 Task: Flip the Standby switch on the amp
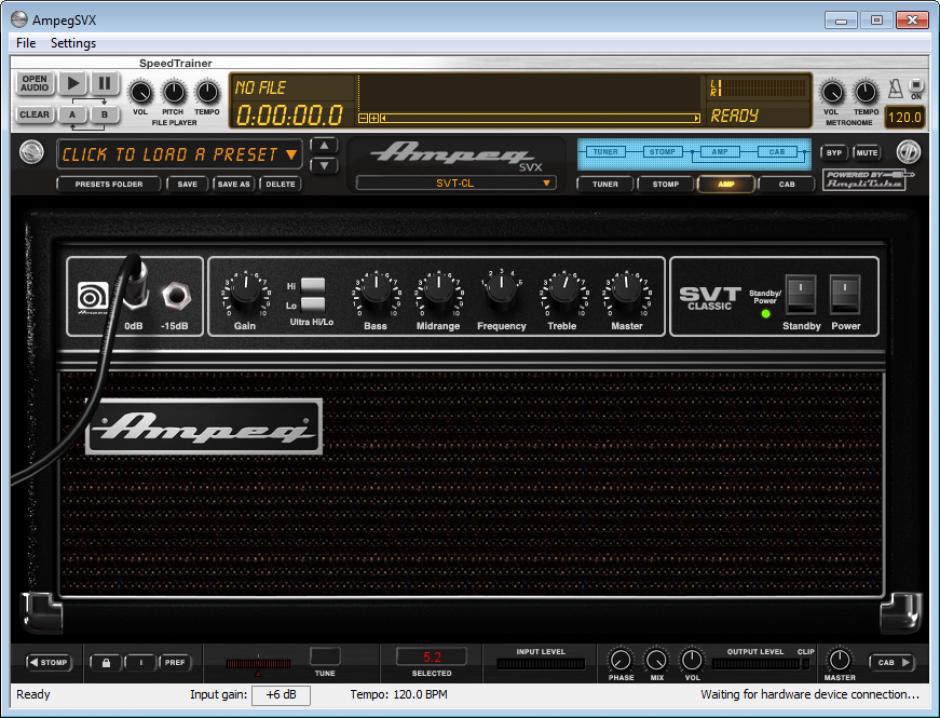800,294
